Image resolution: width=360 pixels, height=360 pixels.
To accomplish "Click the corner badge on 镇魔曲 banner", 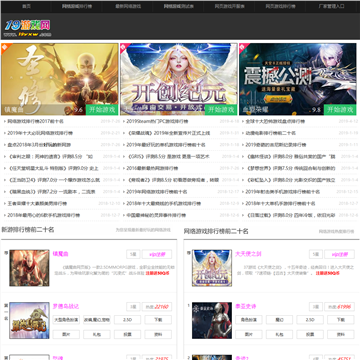I will [x=5, y=47].
